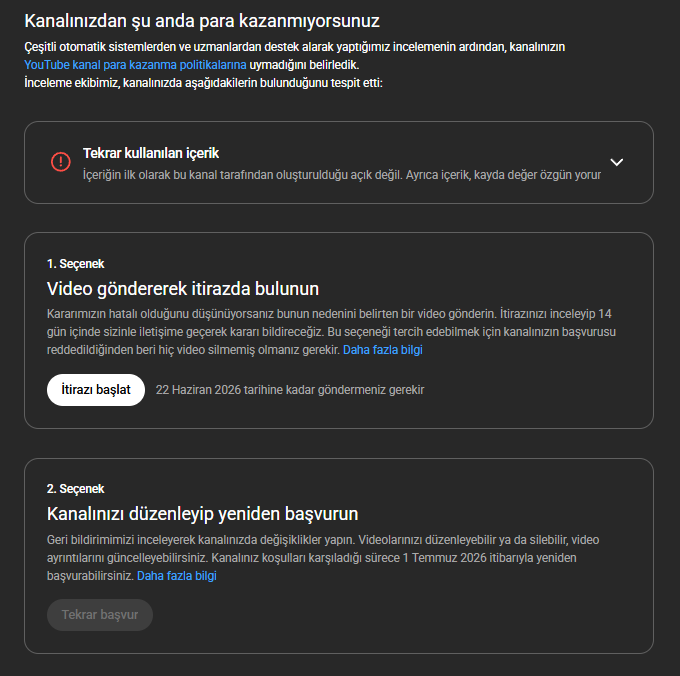680x676 pixels.
Task: Open Daha fazla bilgi link in 2. Seçenek
Action: point(177,576)
